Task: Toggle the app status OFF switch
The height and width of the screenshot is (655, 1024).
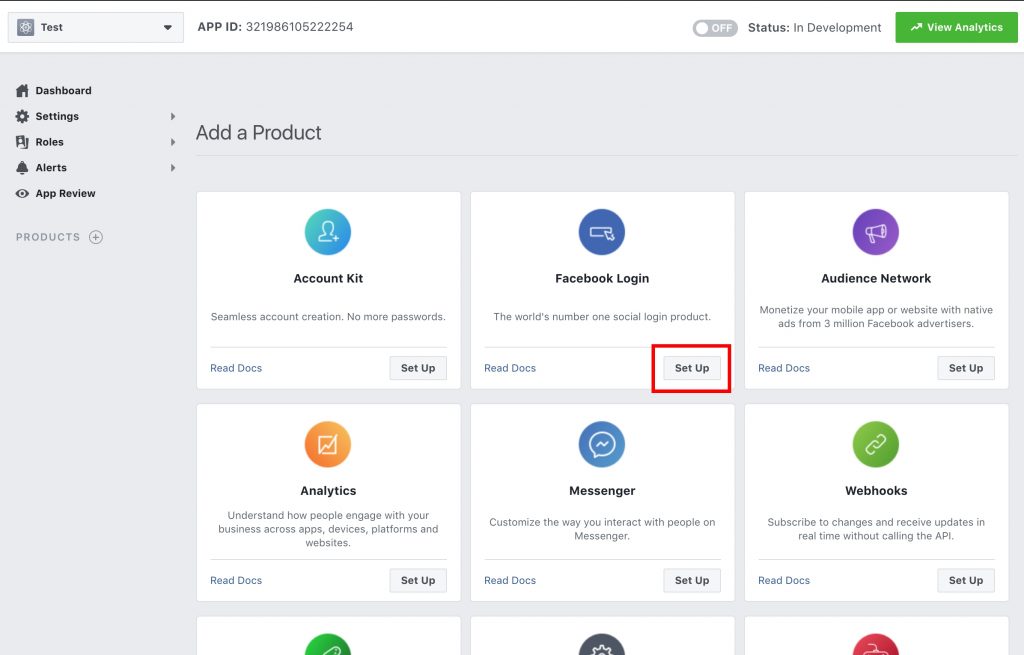Action: tap(715, 28)
